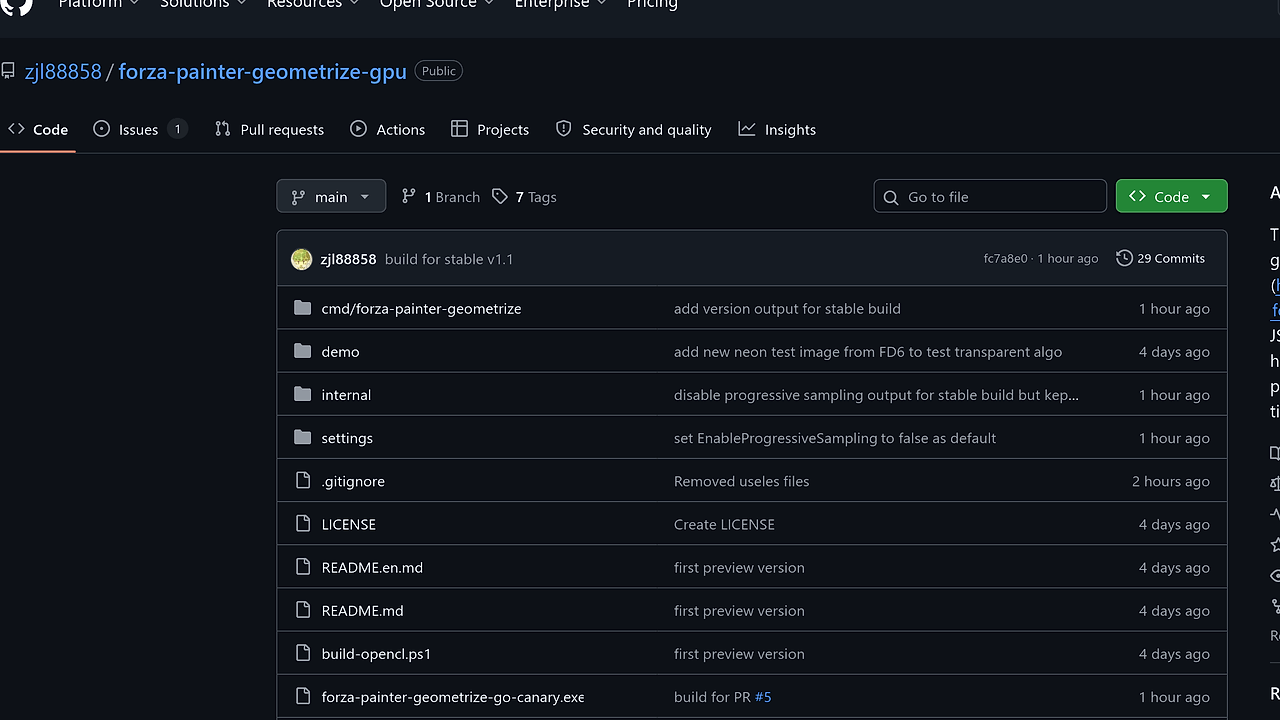Viewport: 1280px width, 720px height.
Task: Click the branch icon next to 1 Branch
Action: click(x=408, y=197)
